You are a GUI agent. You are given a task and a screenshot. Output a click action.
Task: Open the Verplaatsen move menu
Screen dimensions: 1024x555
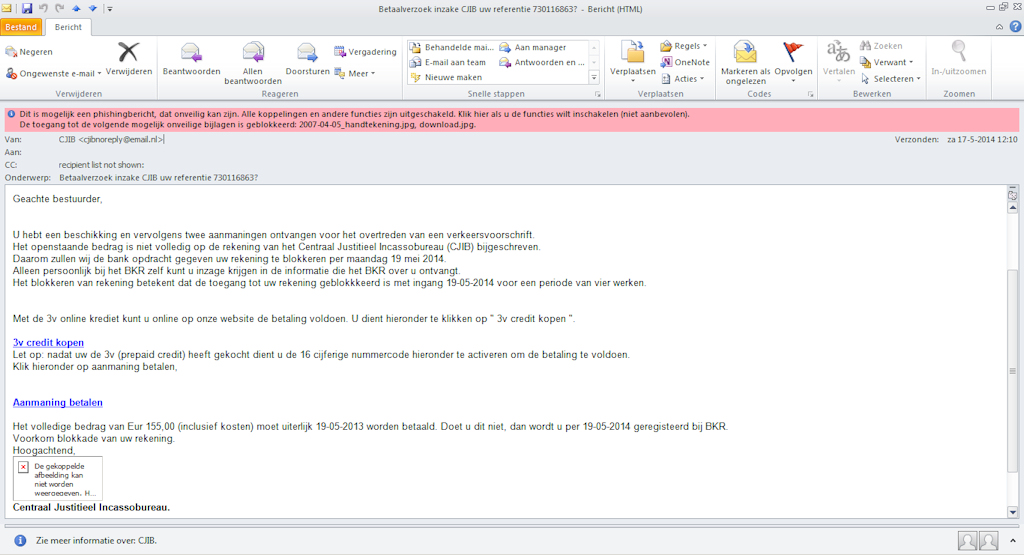632,63
